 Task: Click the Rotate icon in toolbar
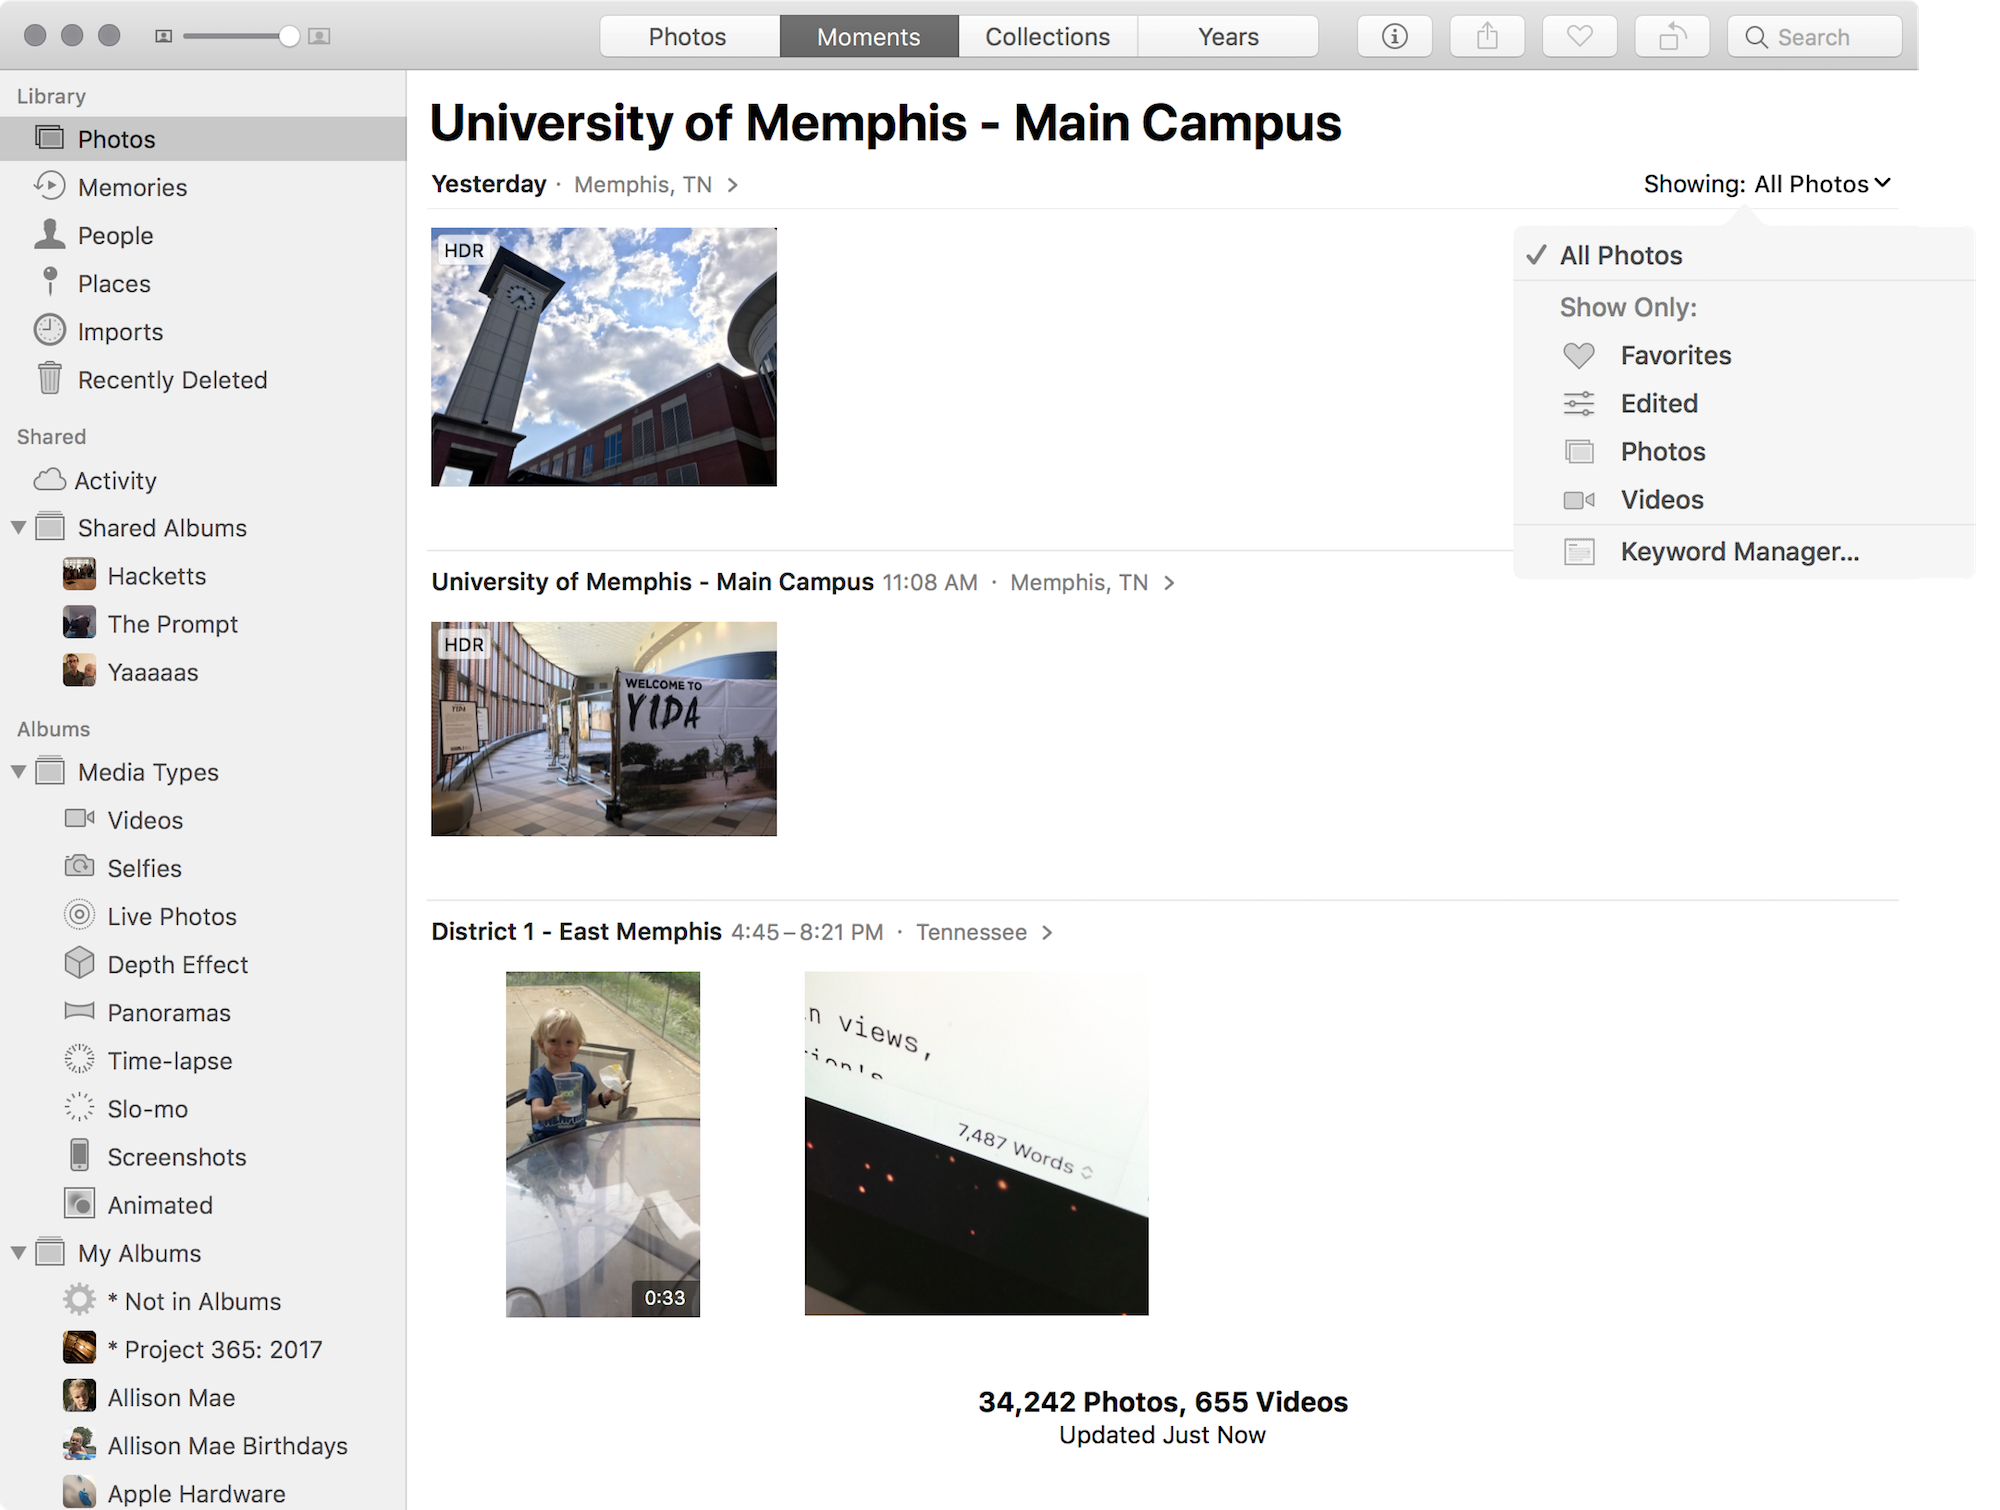[1672, 37]
